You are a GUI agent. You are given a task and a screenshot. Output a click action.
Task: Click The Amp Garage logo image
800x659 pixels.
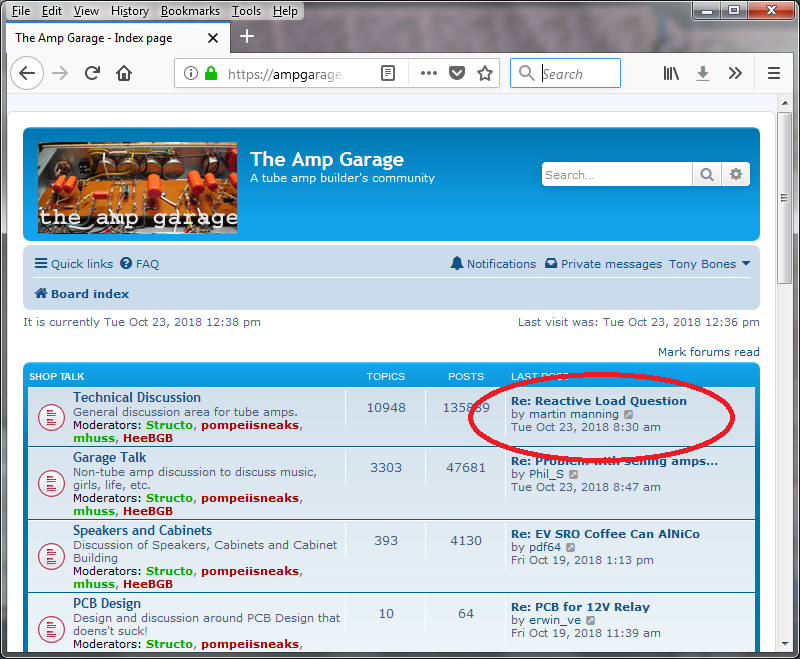[x=138, y=188]
